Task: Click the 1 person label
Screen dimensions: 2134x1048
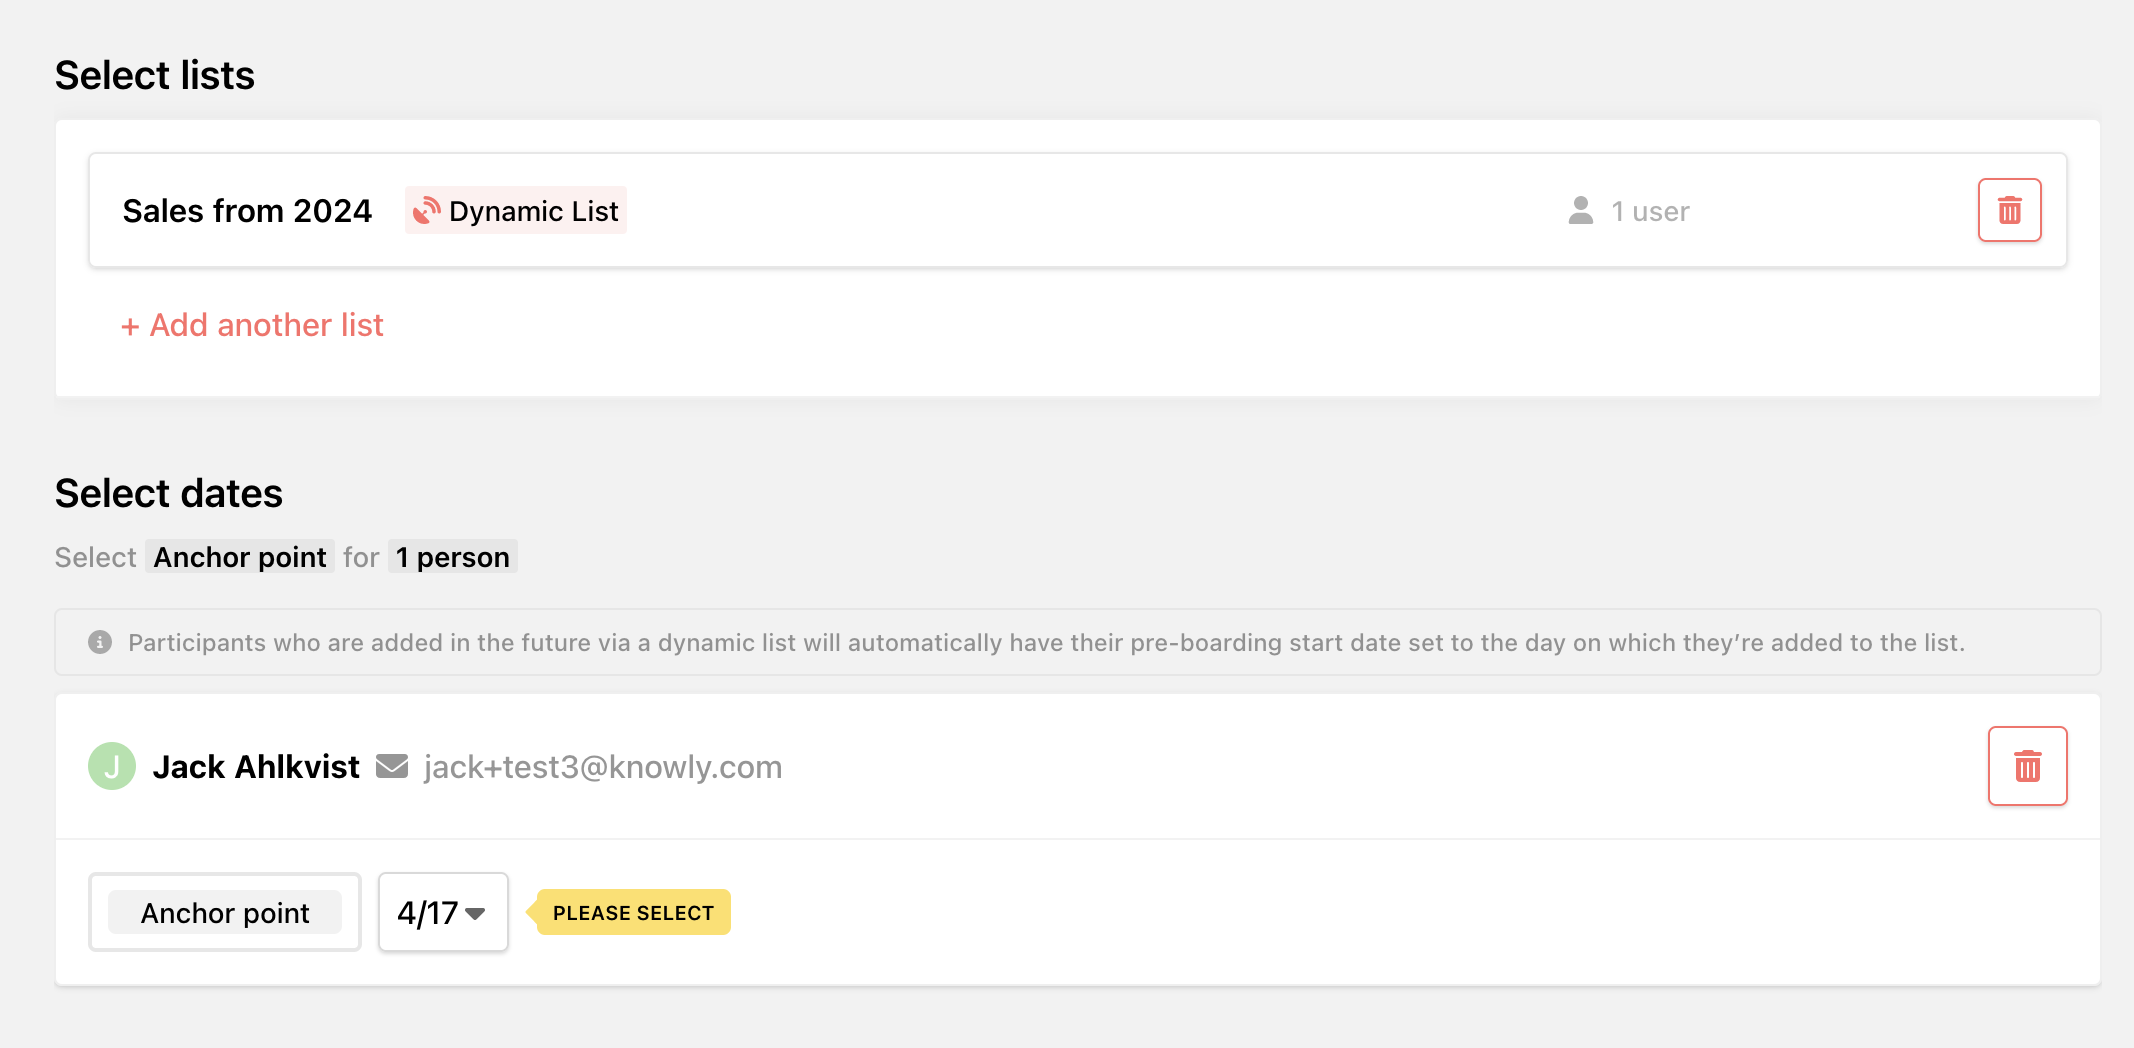Action: pos(453,557)
